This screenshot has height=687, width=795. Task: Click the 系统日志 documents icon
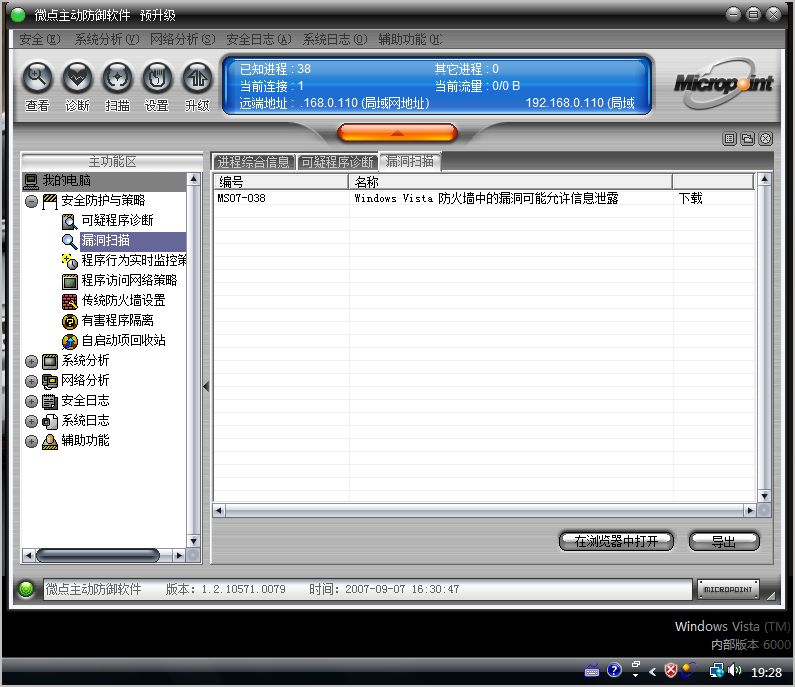[x=50, y=421]
